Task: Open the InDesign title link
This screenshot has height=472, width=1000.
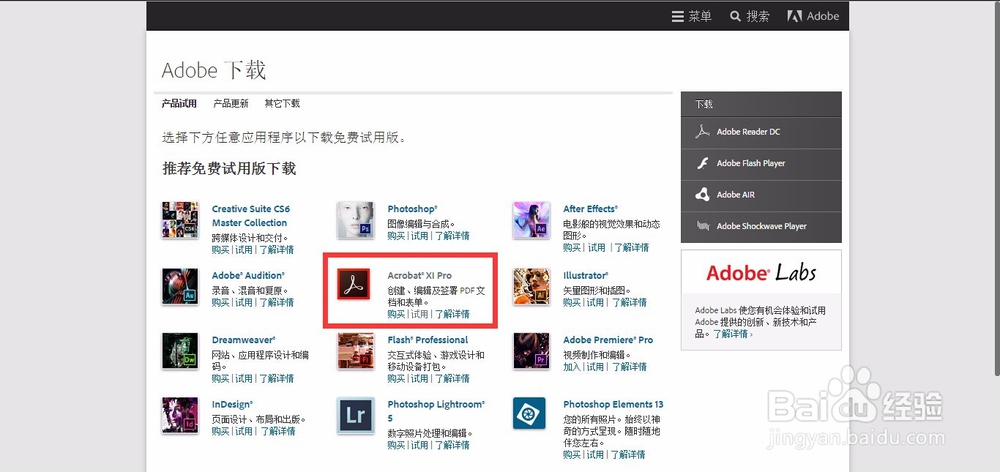Action: click(x=232, y=404)
